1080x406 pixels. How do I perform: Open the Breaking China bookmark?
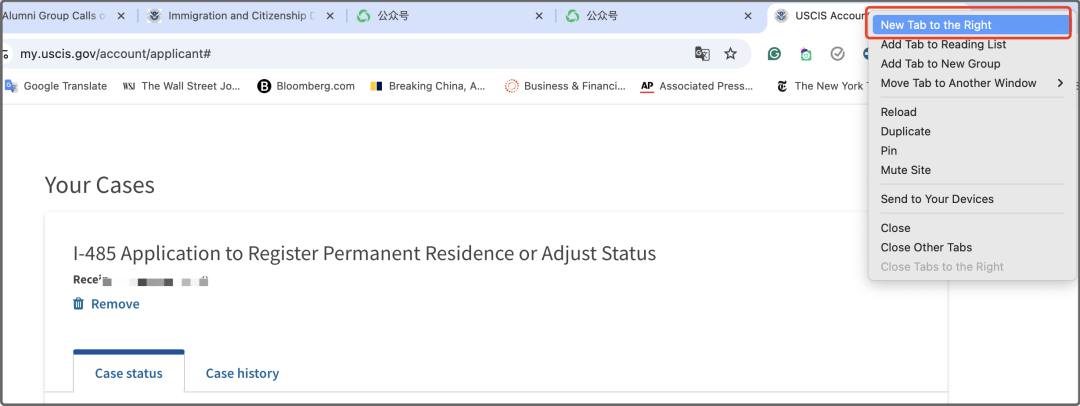click(x=428, y=86)
